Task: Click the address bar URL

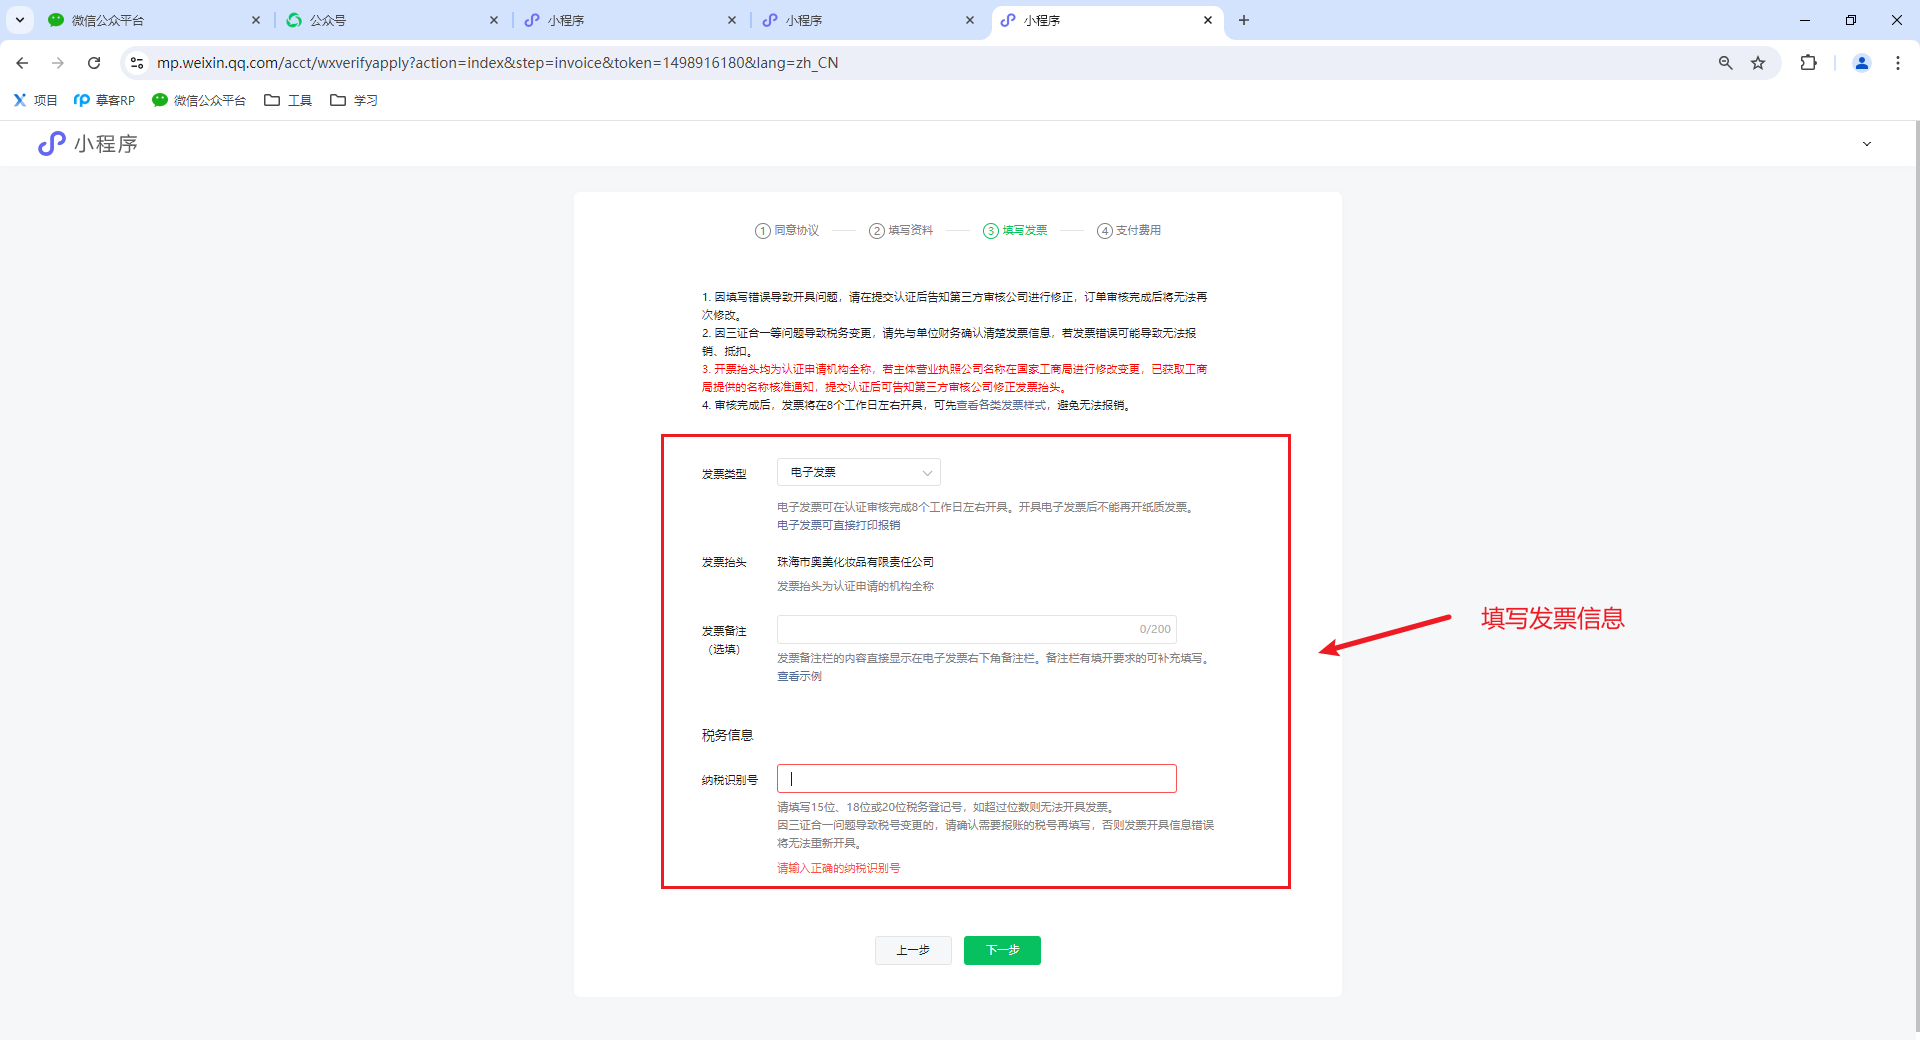Action: pos(497,63)
